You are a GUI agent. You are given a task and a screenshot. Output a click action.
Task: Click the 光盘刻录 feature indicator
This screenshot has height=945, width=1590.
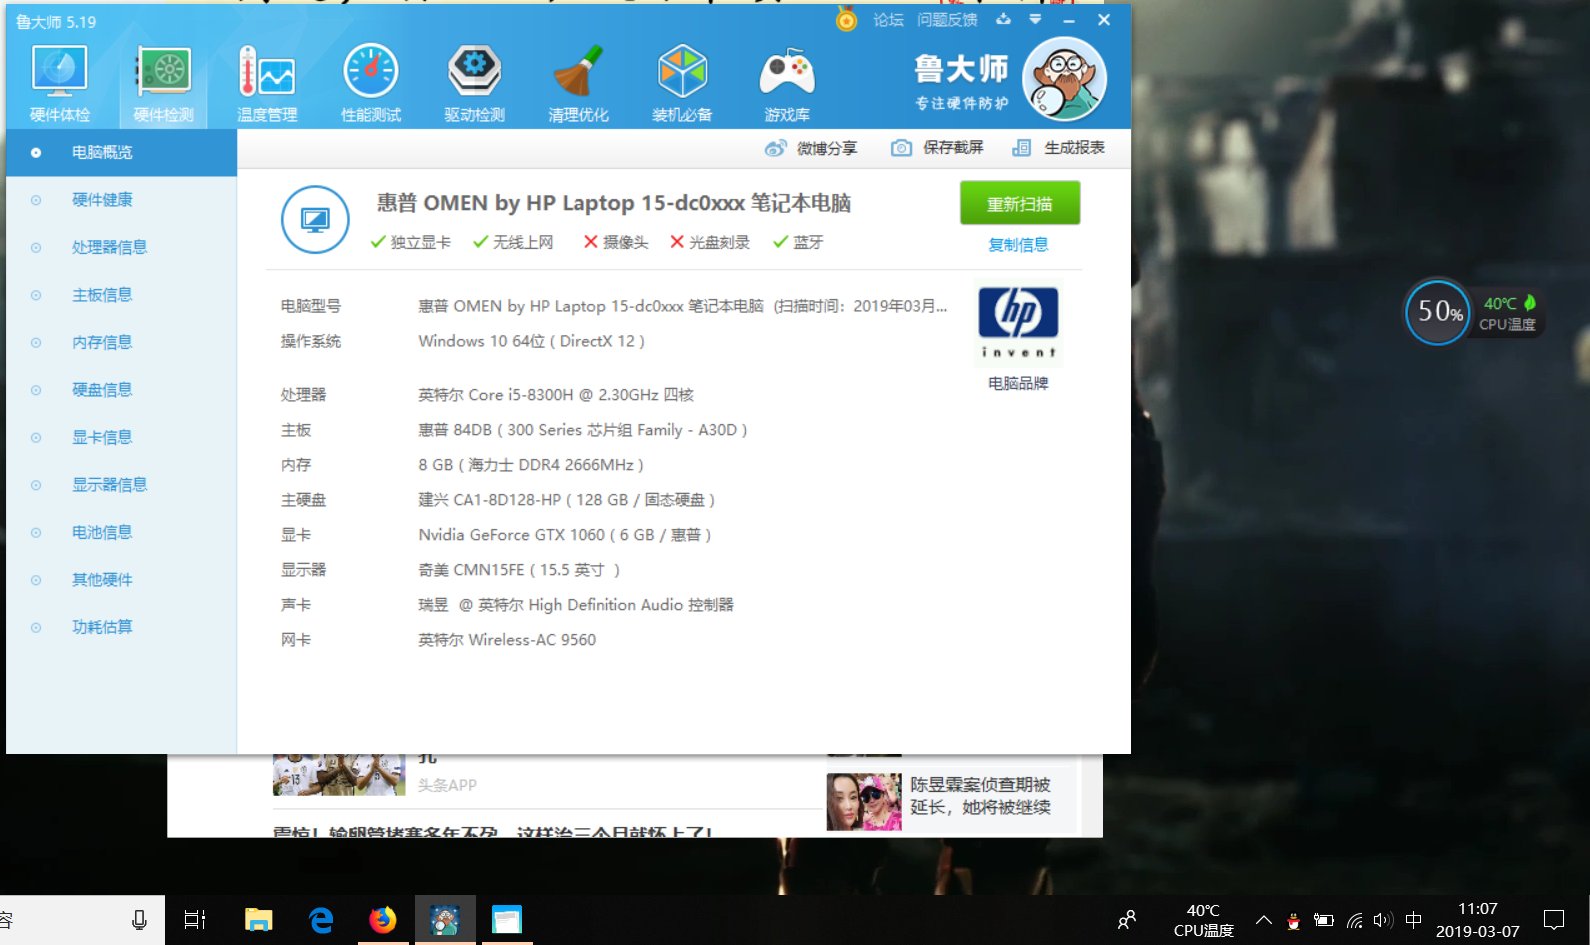(x=710, y=242)
